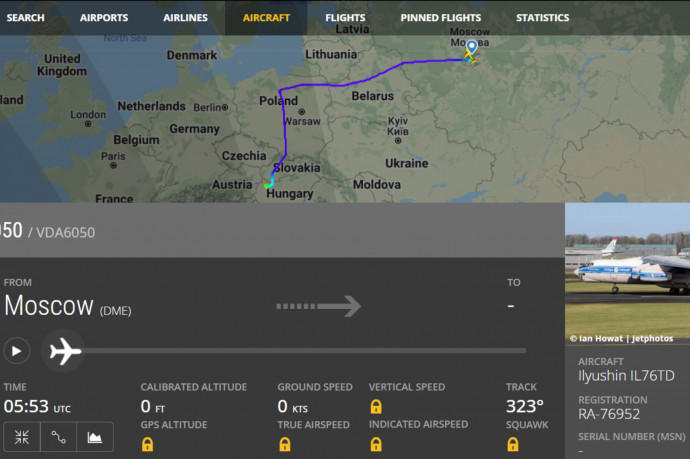Click the Indicated Airspeed lock icon
690x459 pixels.
[376, 443]
